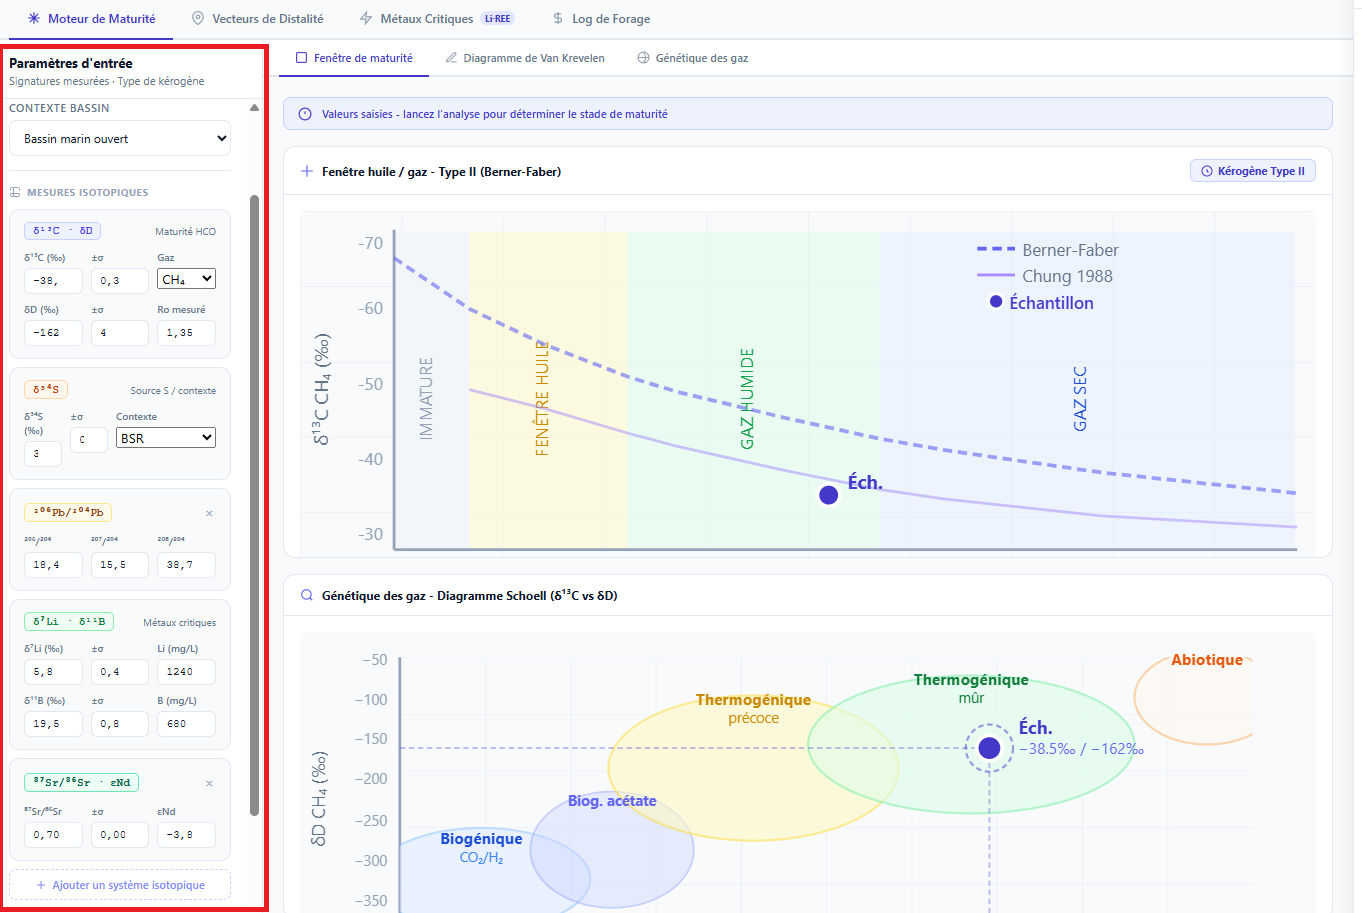1362x913 pixels.
Task: Click the info icon in Valeurs saisies banner
Action: click(x=305, y=114)
